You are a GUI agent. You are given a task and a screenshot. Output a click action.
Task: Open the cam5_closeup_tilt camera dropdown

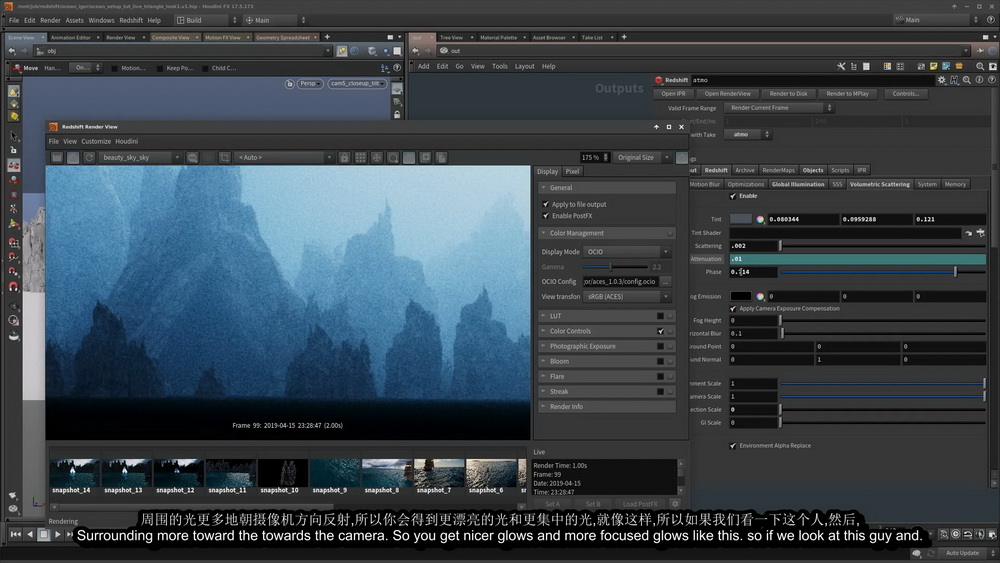tap(357, 84)
